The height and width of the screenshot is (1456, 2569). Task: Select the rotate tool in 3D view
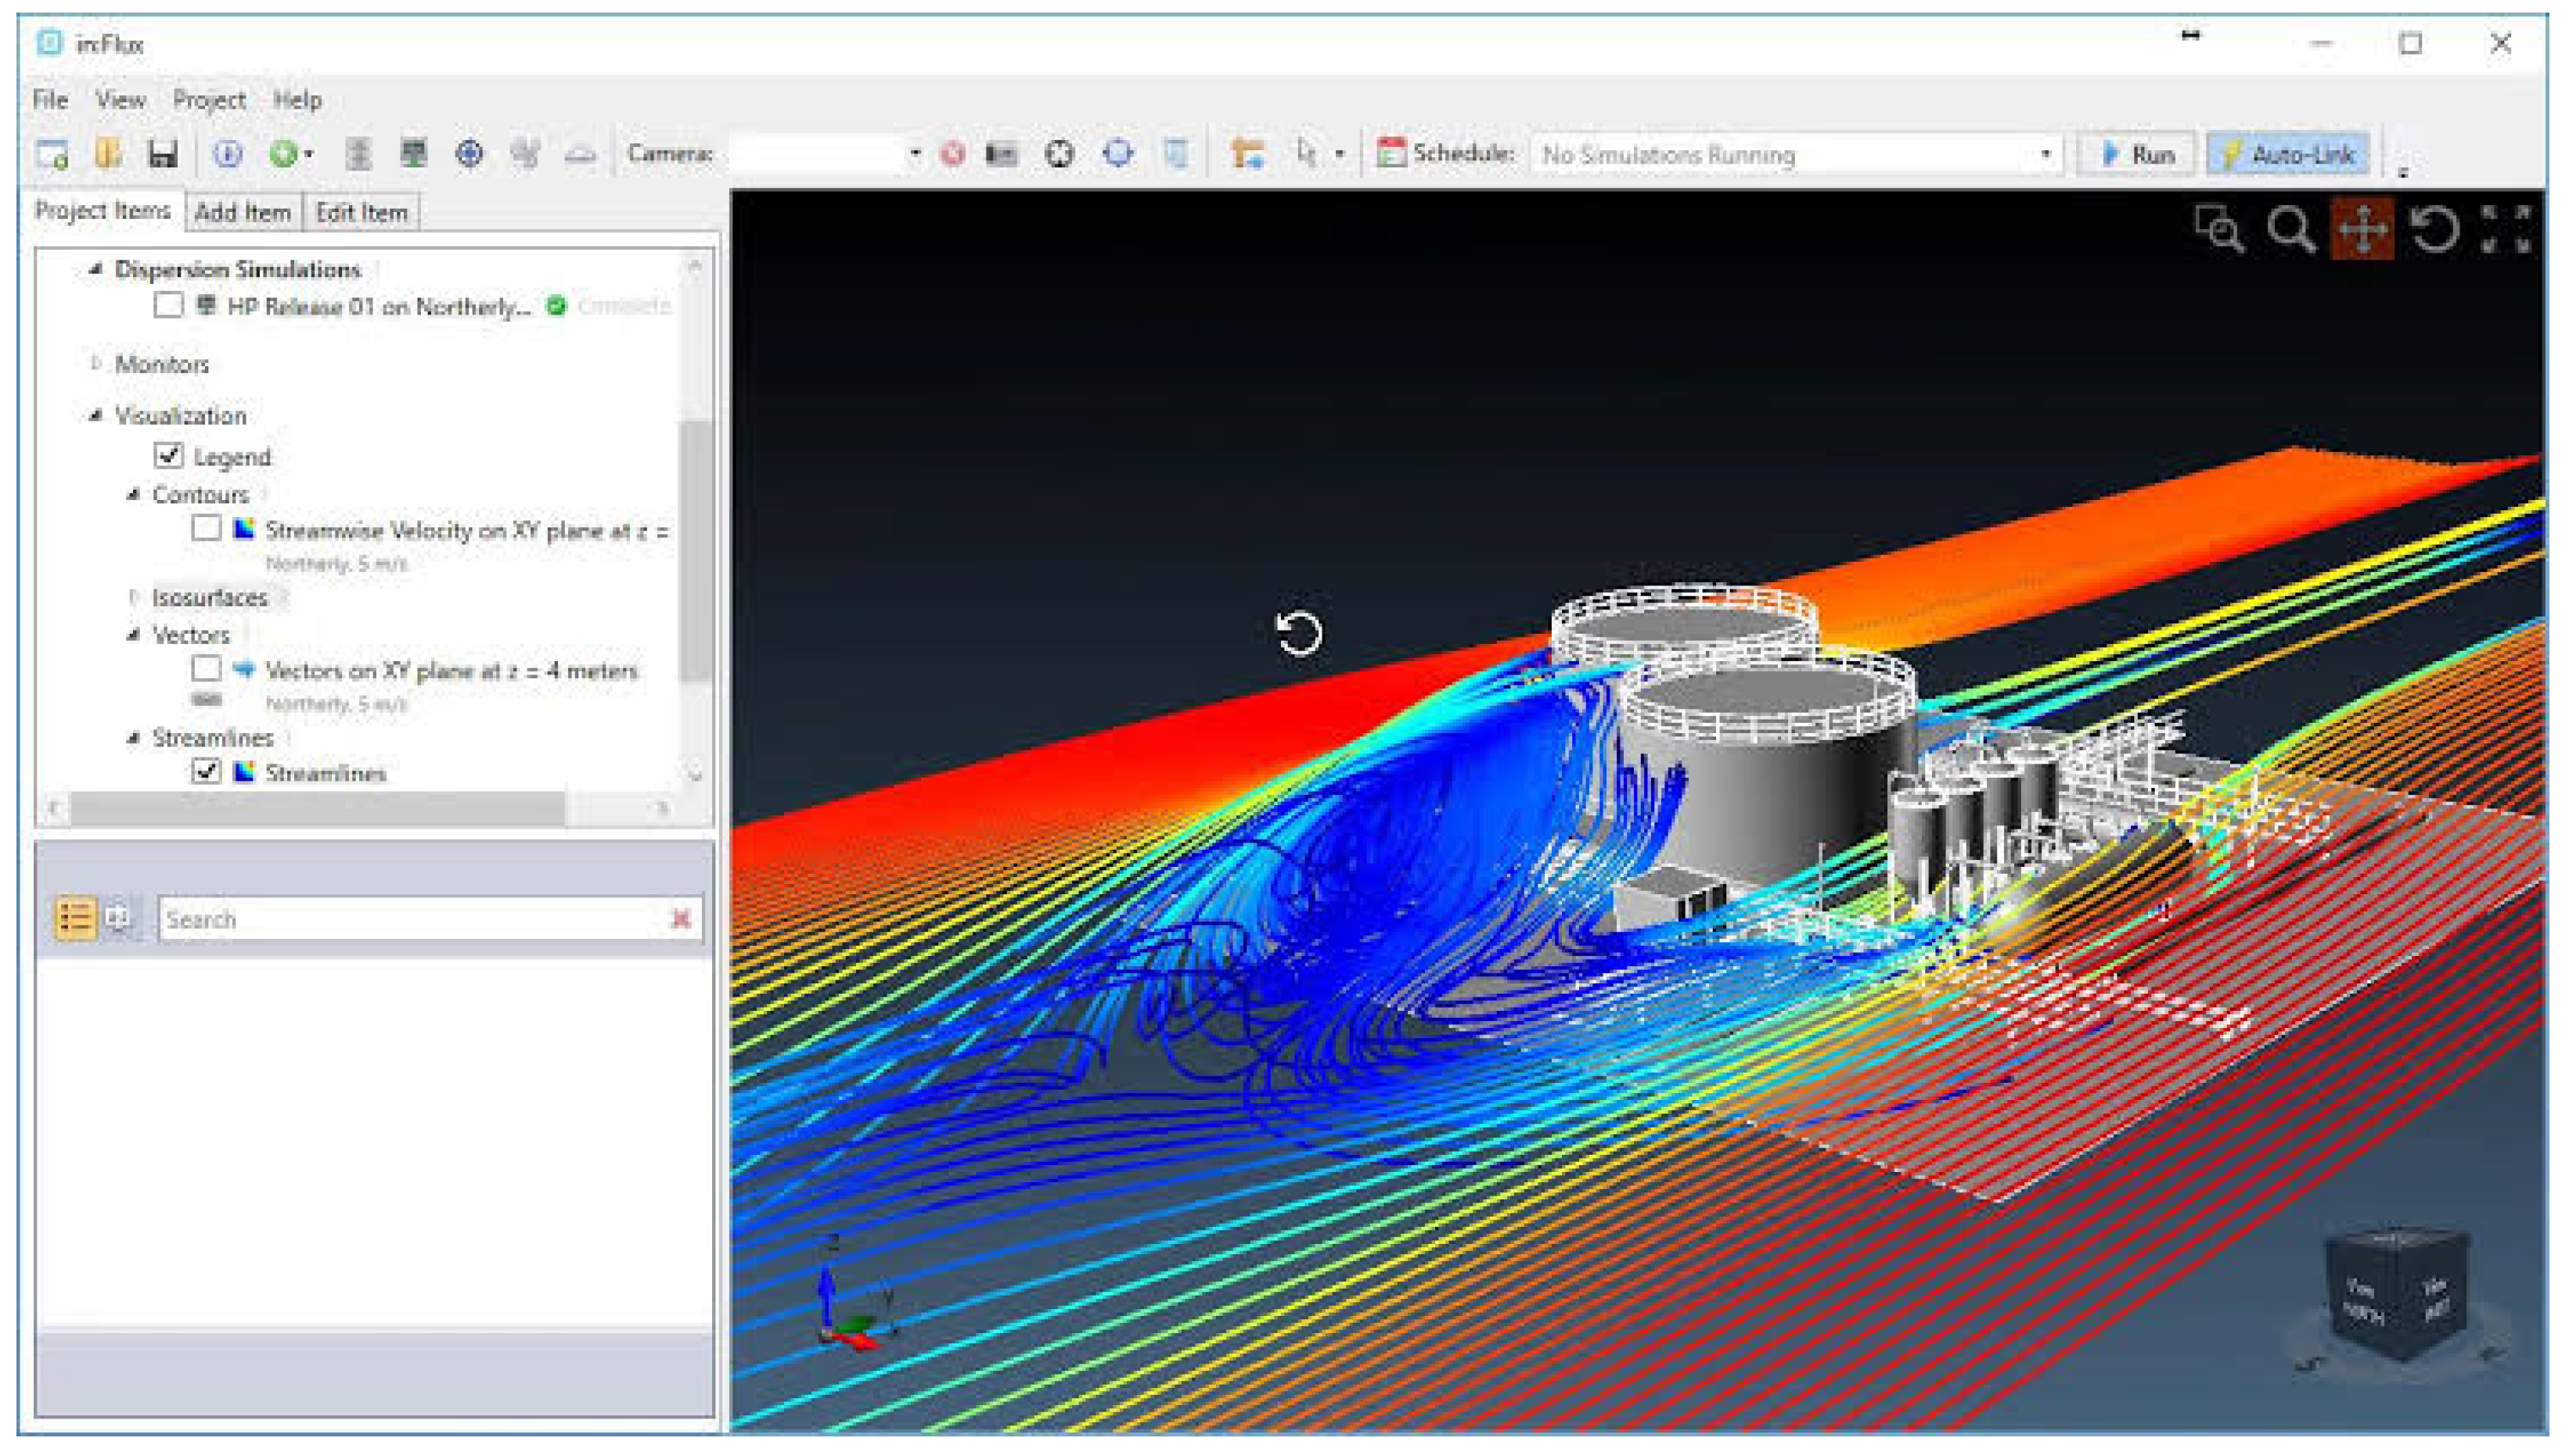pos(2434,230)
